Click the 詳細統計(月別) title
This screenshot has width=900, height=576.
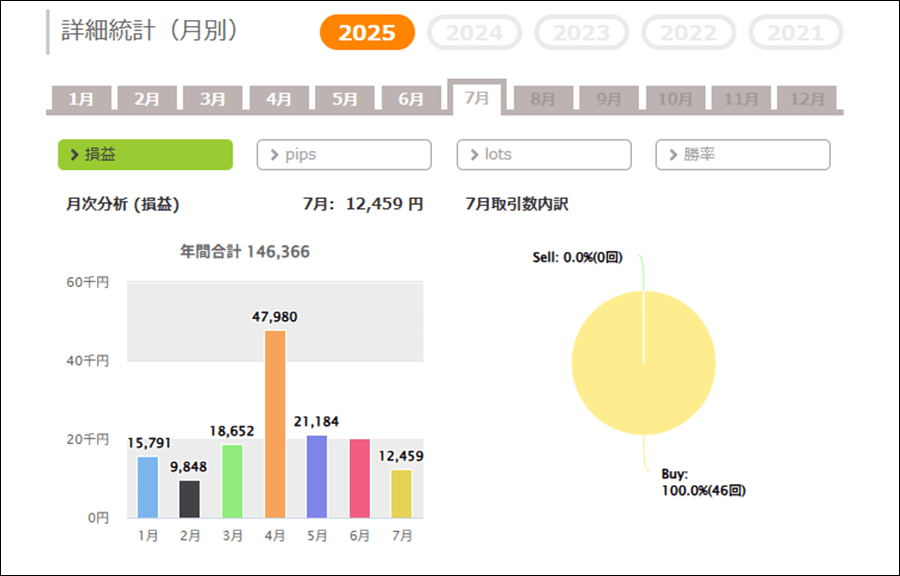pos(150,31)
